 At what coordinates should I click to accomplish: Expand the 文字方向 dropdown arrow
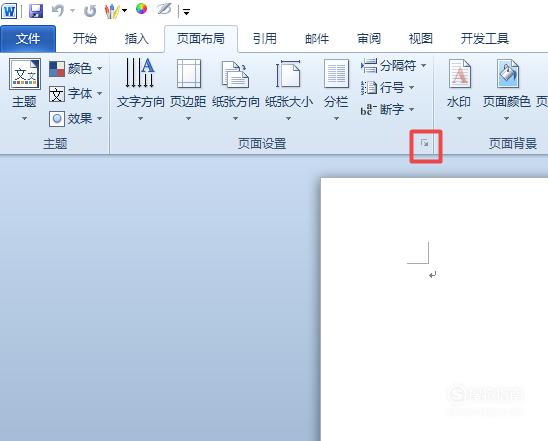(x=140, y=119)
